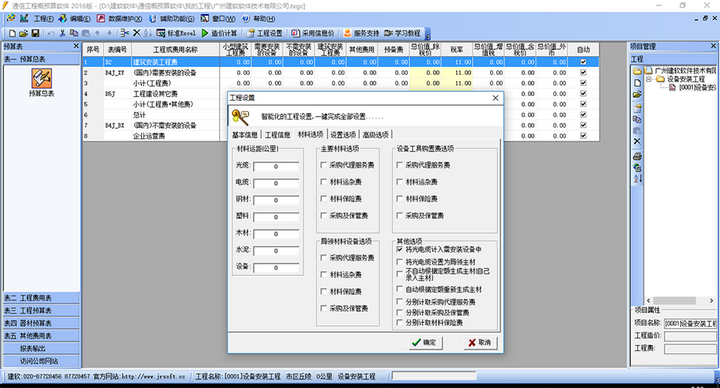Check 采购代理服务费 under 局领材料设备选项
The image size is (720, 388).
tap(324, 258)
